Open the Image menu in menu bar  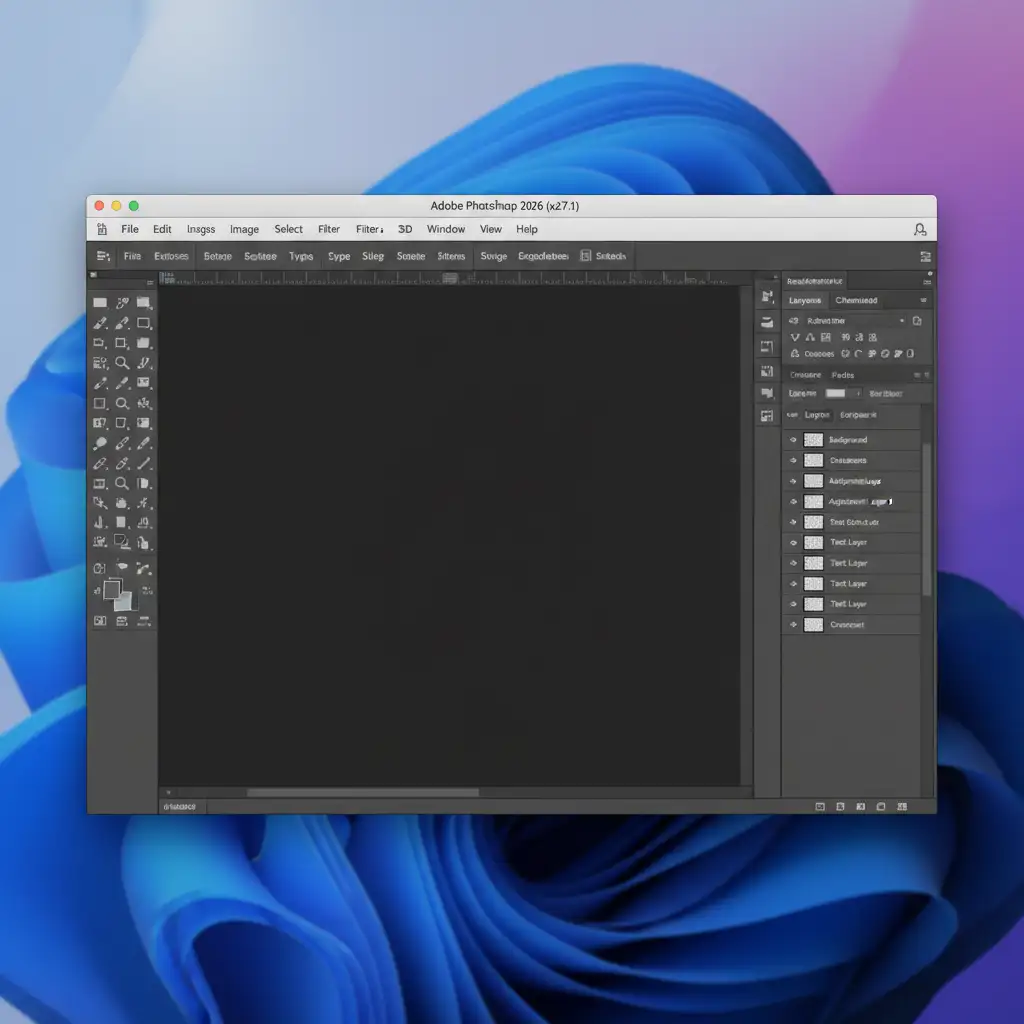point(244,229)
